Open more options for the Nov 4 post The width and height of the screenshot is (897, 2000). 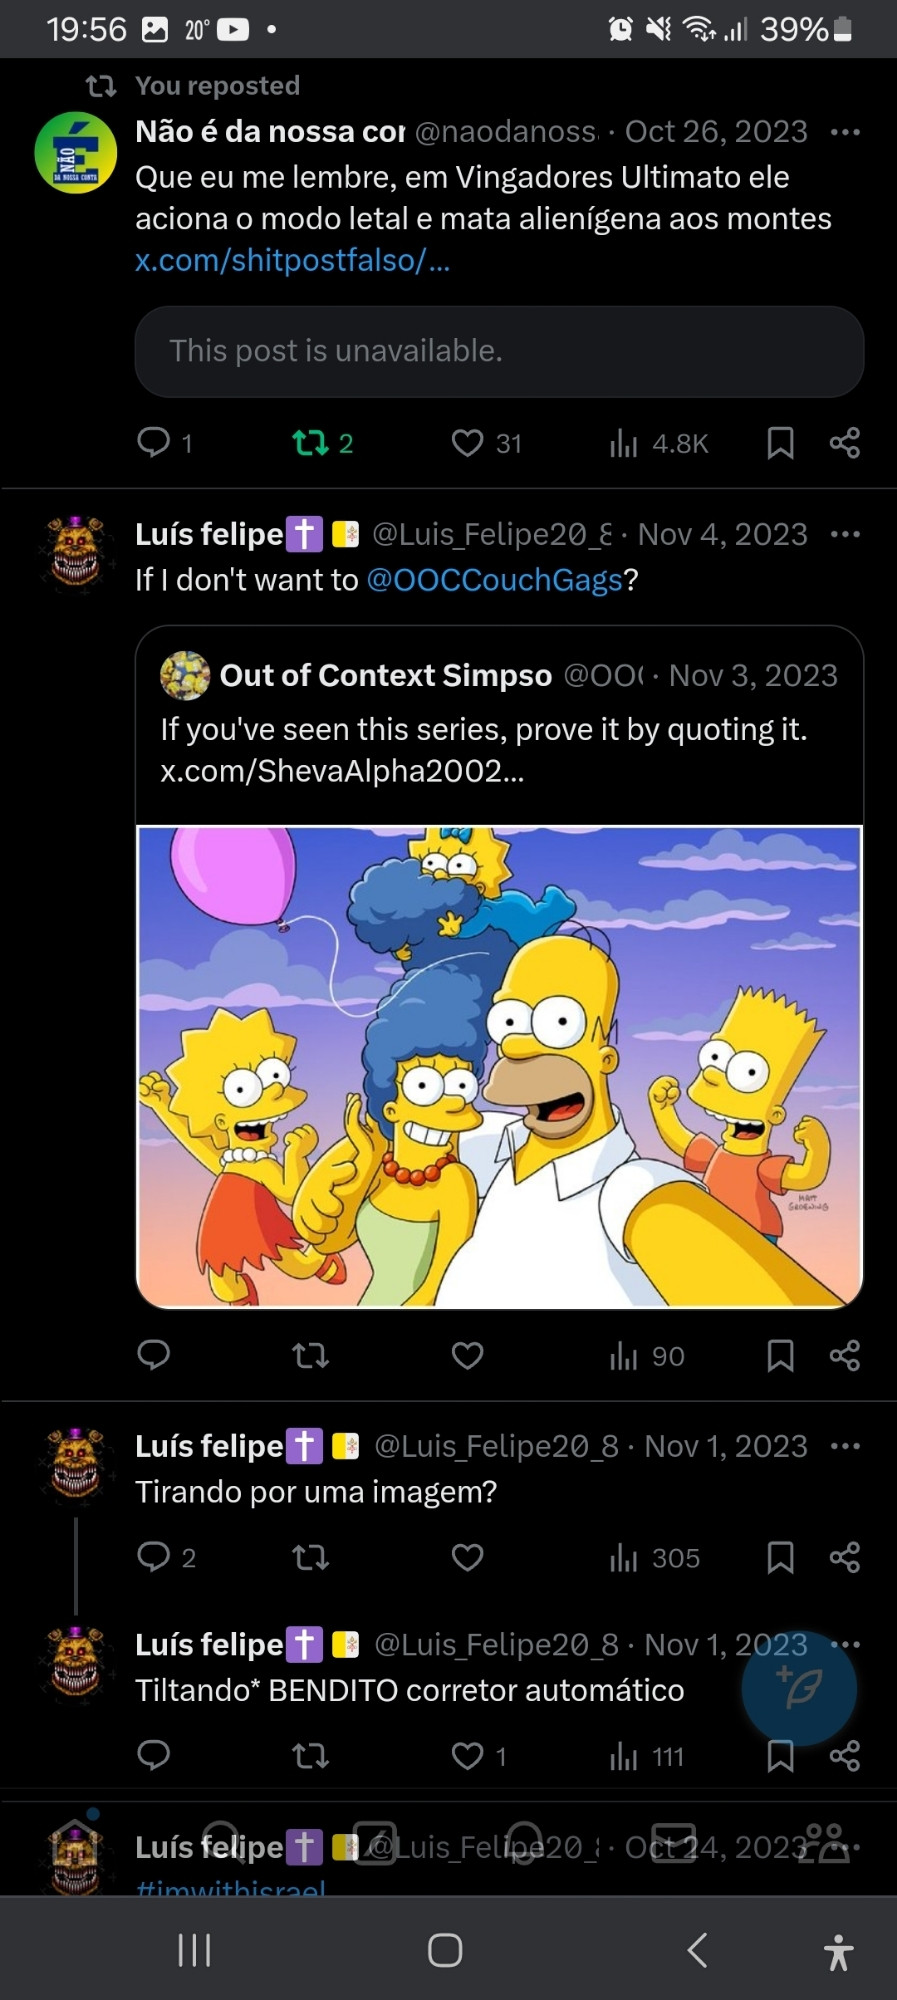point(845,534)
